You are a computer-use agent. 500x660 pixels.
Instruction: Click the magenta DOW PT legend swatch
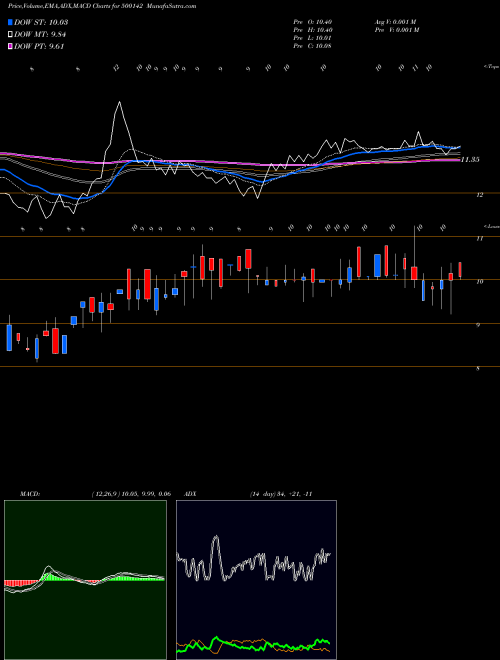point(11,47)
